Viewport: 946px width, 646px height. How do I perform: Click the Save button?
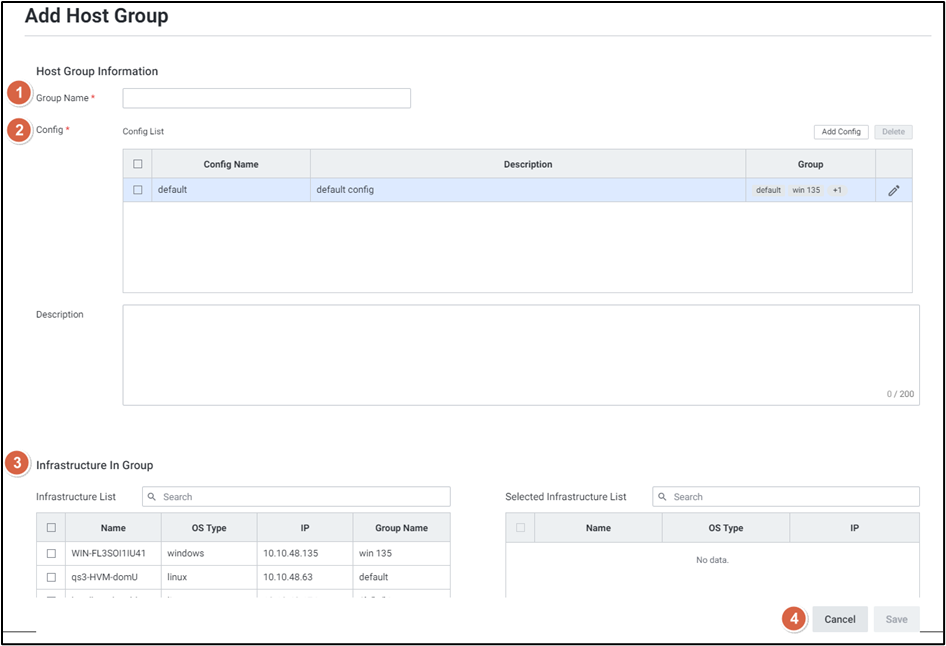[896, 619]
